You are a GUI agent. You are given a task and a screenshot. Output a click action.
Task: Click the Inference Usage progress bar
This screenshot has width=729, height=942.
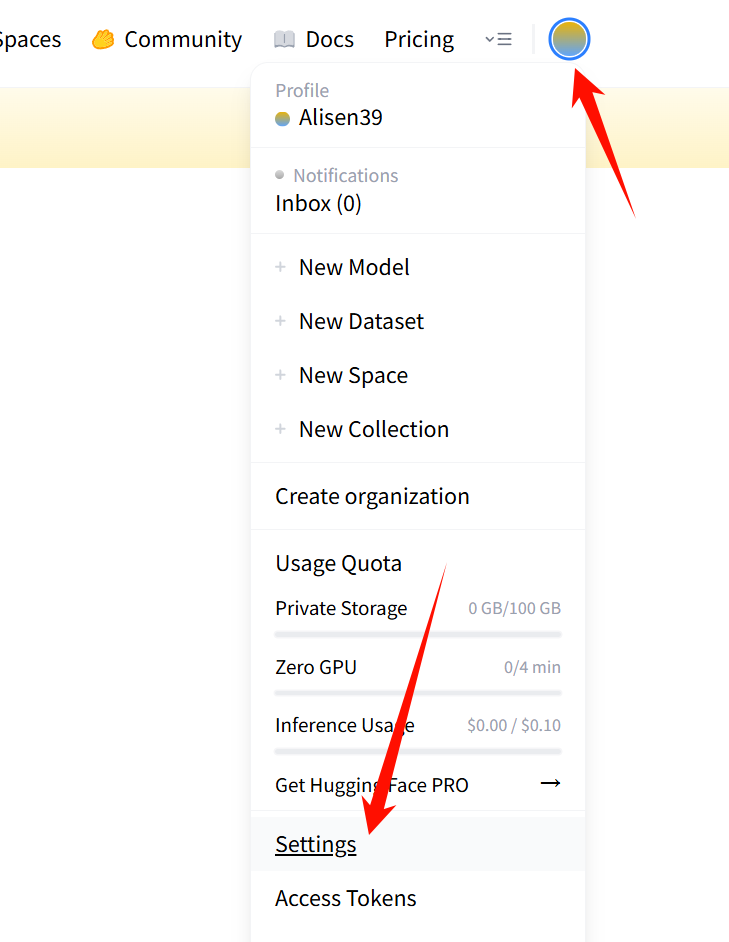418,751
